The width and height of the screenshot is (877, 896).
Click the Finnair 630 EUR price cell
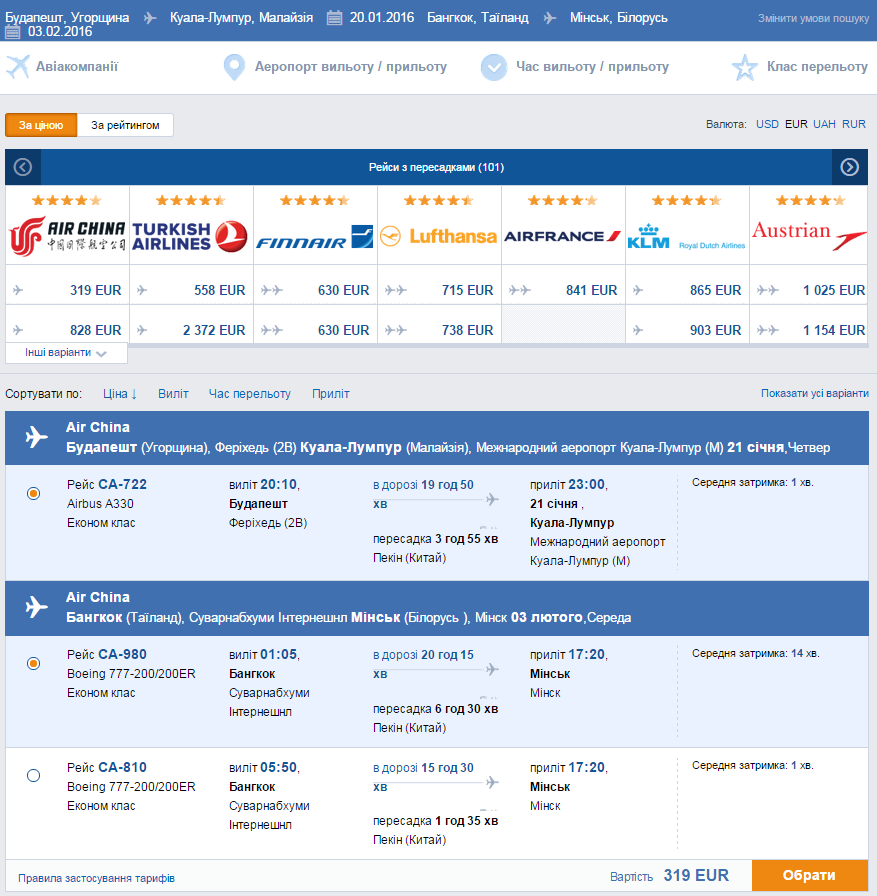click(x=315, y=290)
